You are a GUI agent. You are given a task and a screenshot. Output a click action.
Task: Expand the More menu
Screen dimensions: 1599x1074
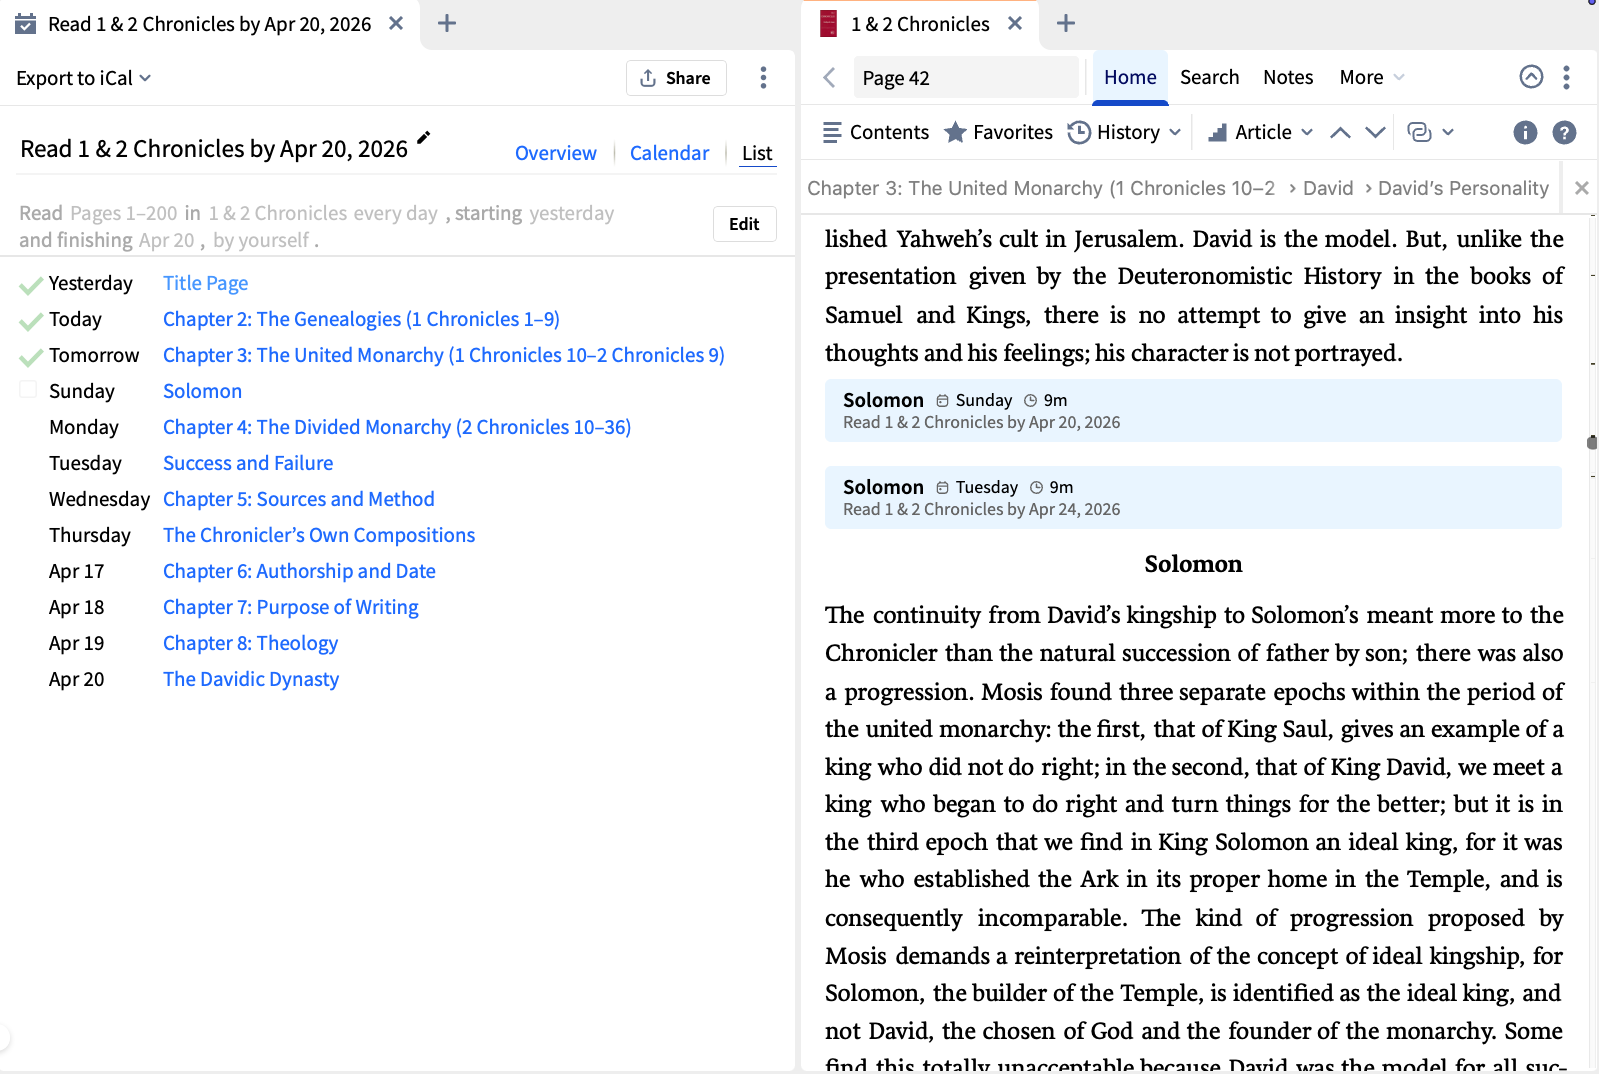[x=1372, y=77]
